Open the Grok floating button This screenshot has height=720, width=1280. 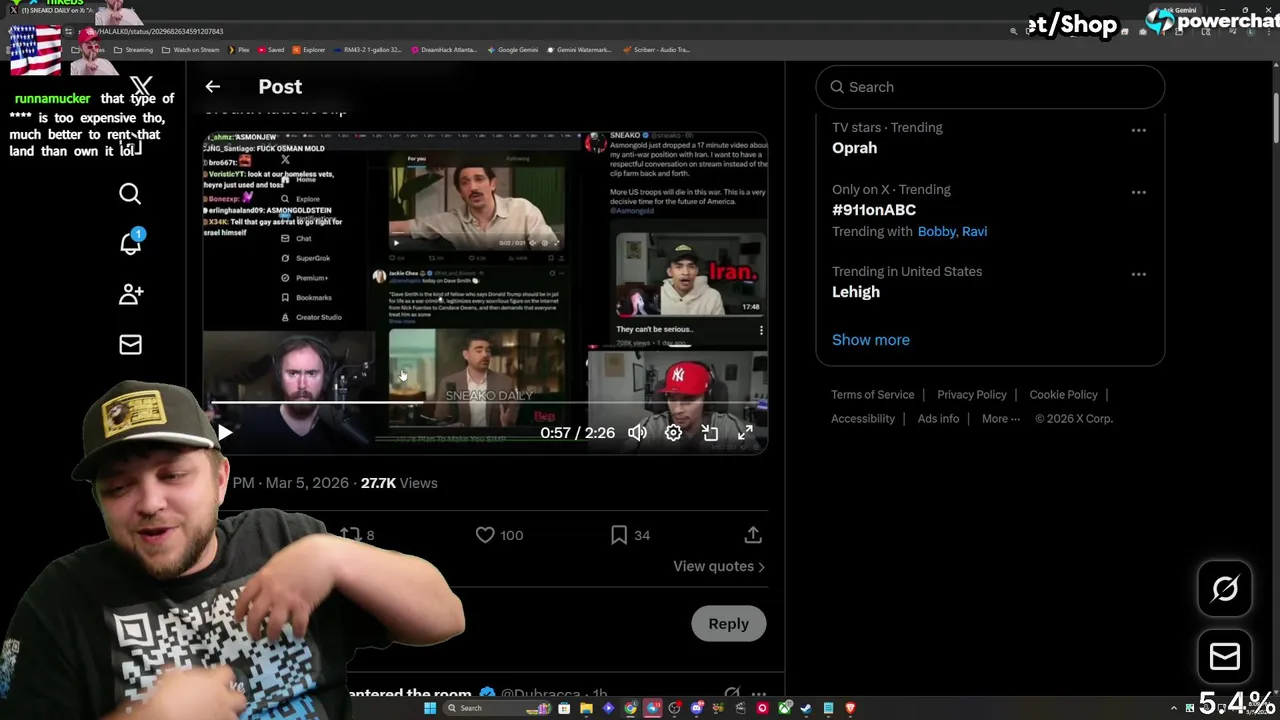(1225, 589)
